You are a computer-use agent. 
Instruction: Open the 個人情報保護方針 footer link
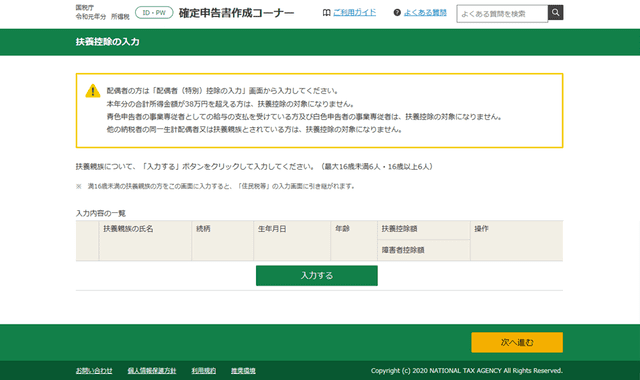[x=152, y=371]
